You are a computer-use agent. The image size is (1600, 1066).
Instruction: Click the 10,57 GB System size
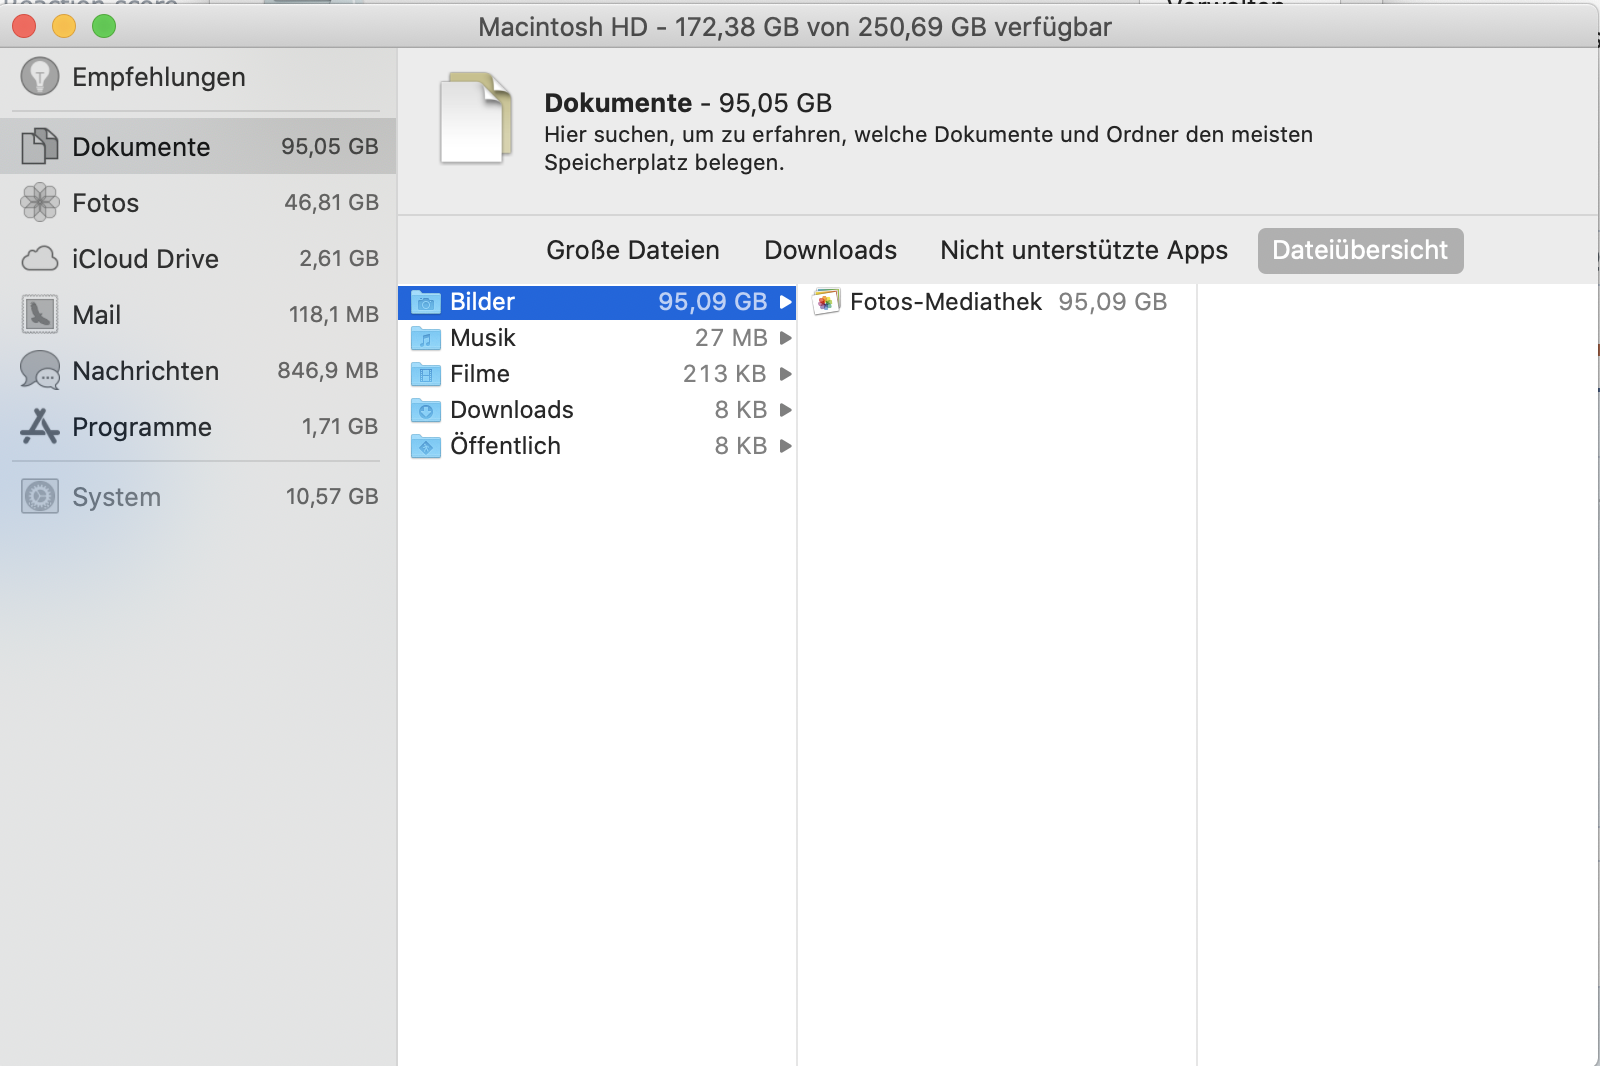tap(332, 496)
